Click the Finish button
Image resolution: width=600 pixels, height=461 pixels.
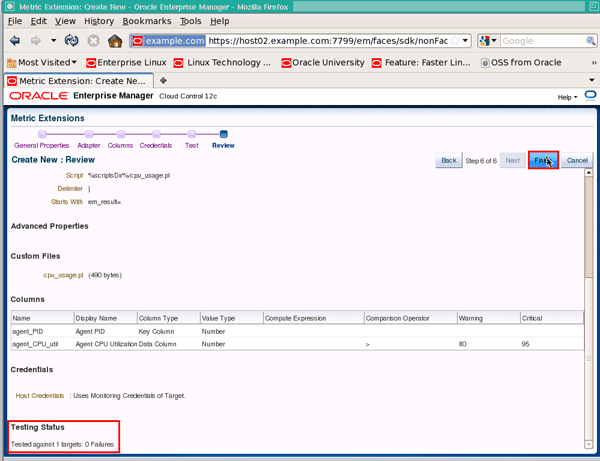point(543,160)
